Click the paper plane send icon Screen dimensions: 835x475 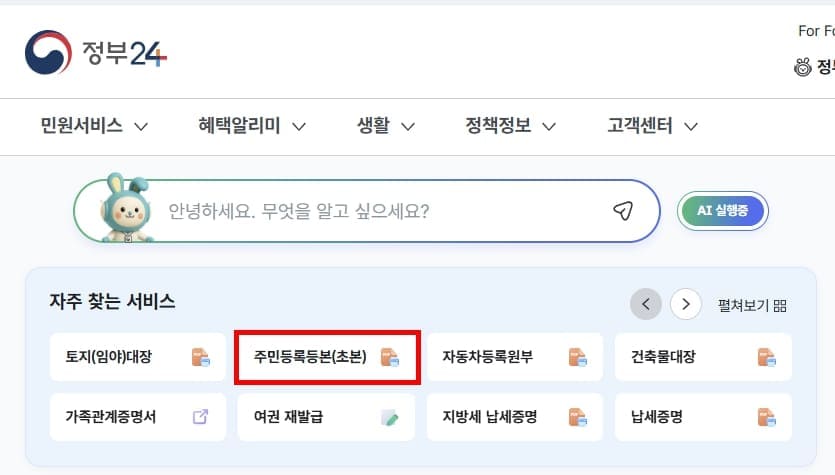coord(623,211)
